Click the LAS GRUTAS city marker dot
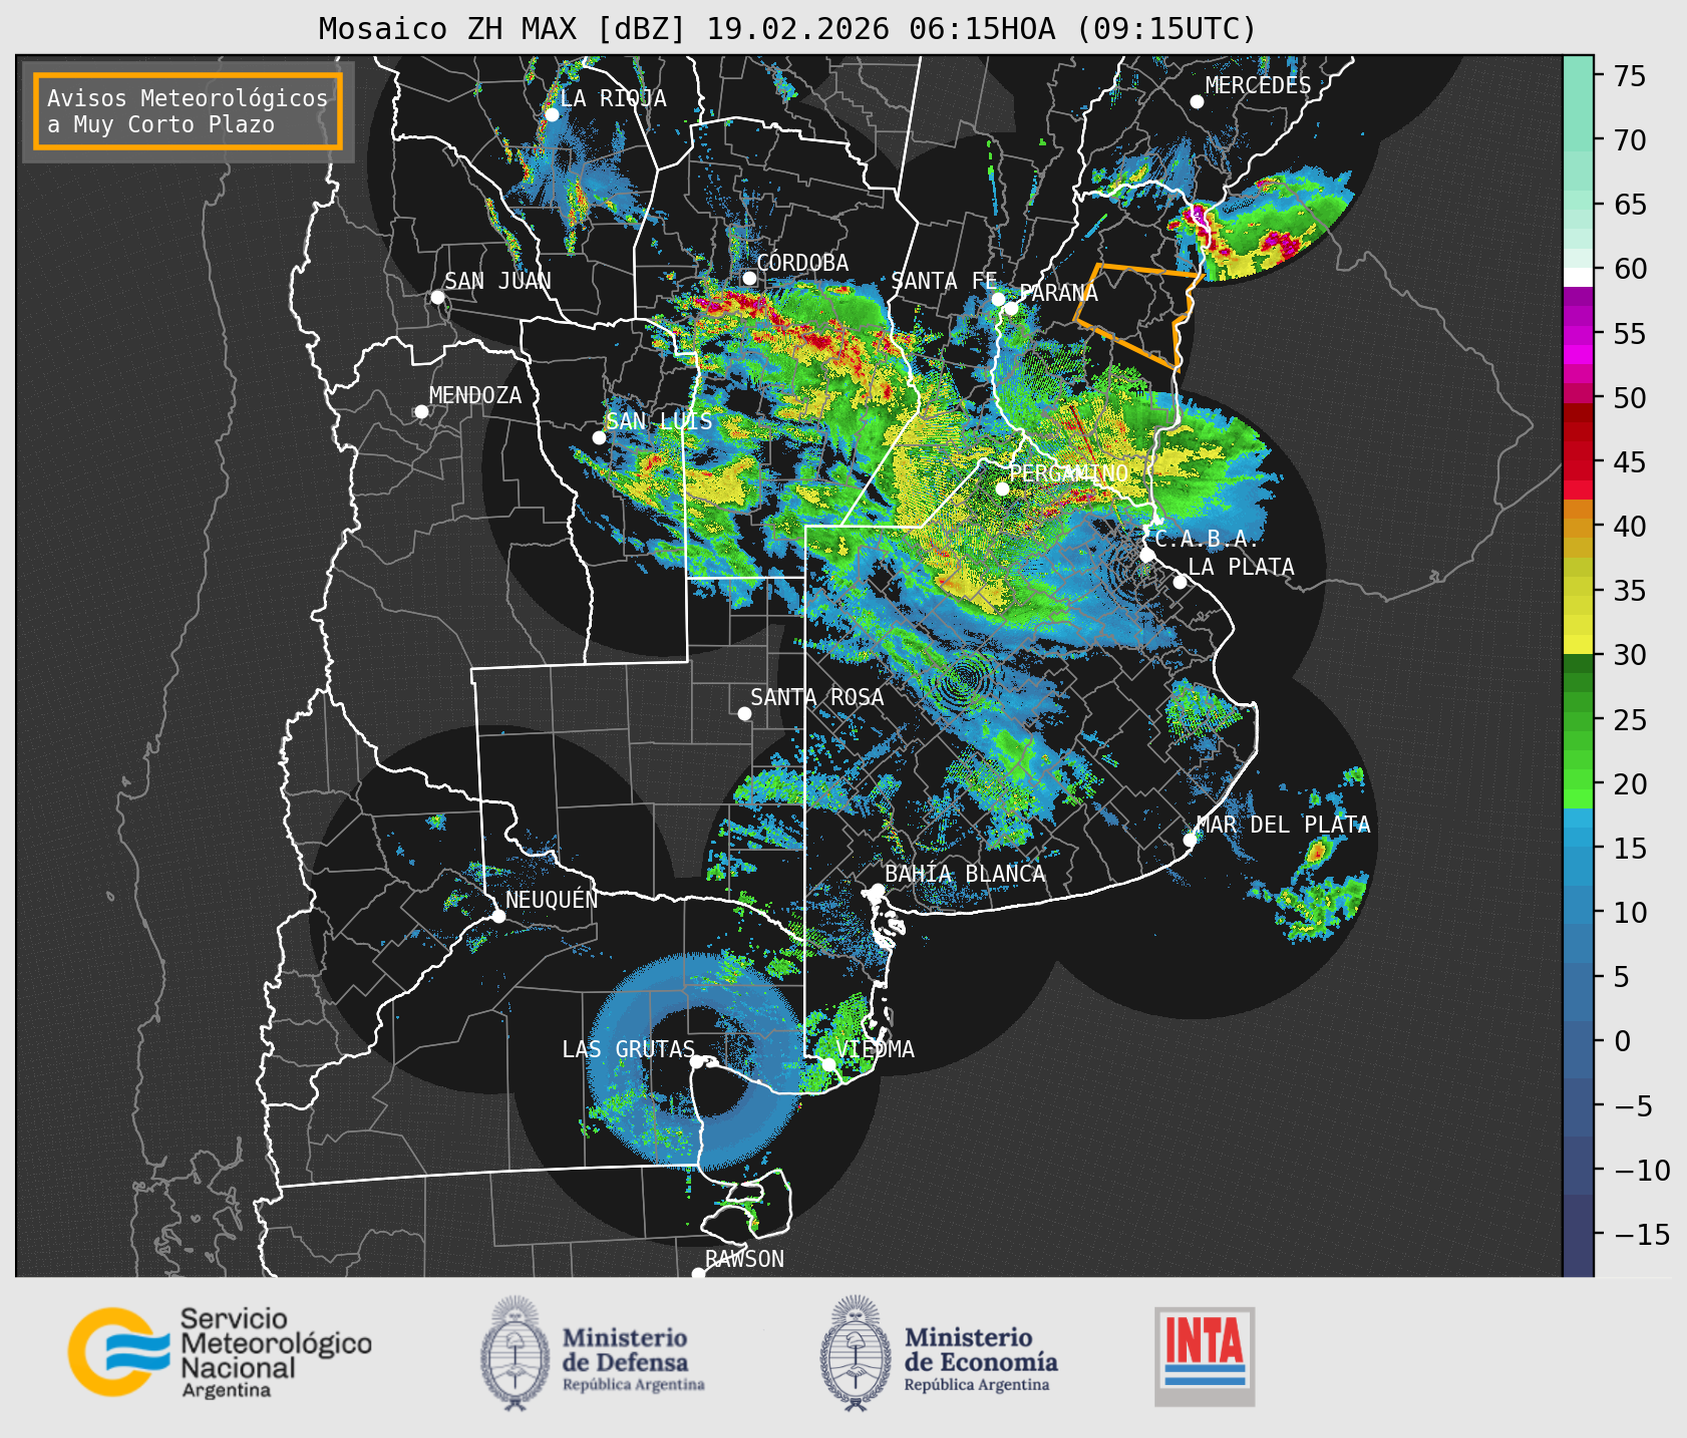 pyautogui.click(x=697, y=1061)
